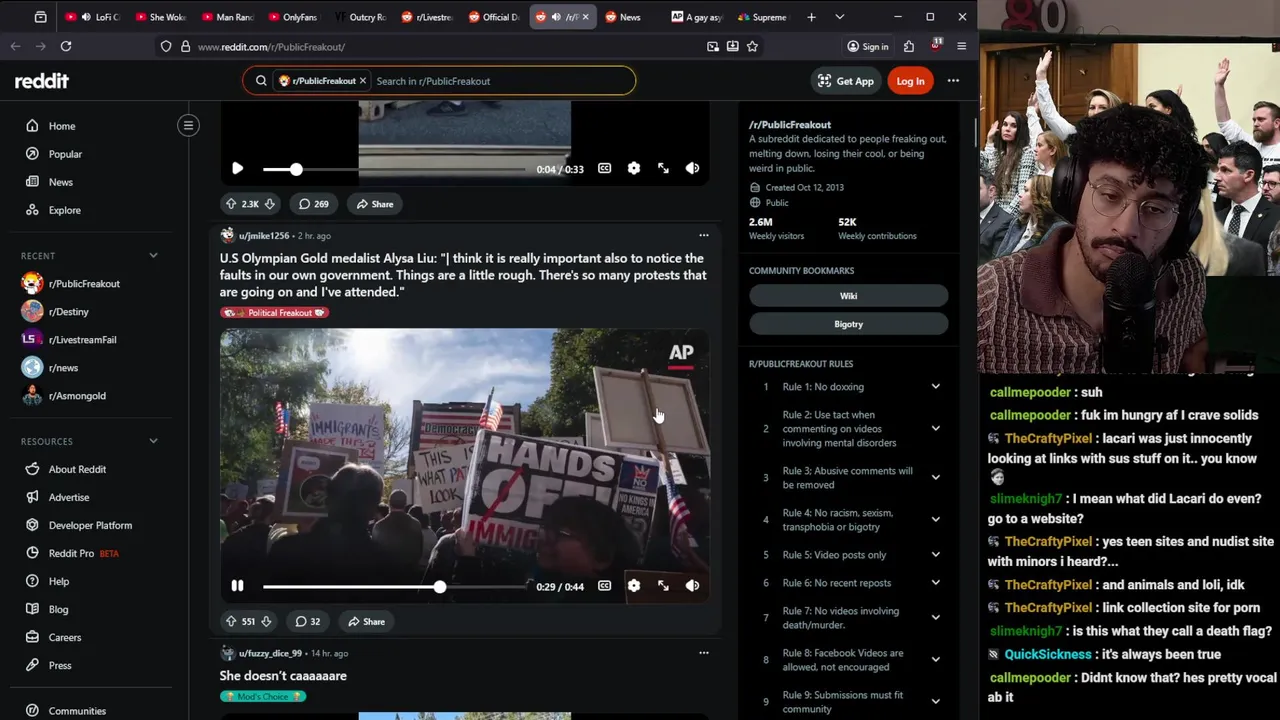Expand Rule 3: Abusive comments will be removed
1280x720 pixels.
(935, 478)
